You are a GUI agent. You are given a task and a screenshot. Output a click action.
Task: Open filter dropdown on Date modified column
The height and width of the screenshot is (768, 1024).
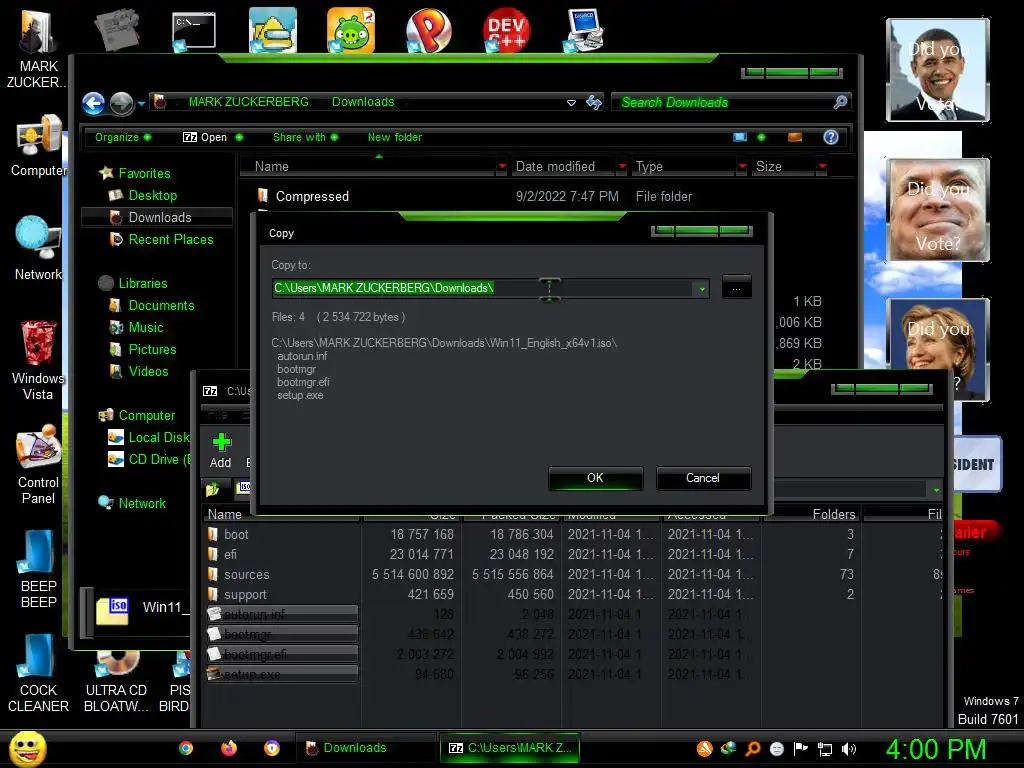[622, 167]
